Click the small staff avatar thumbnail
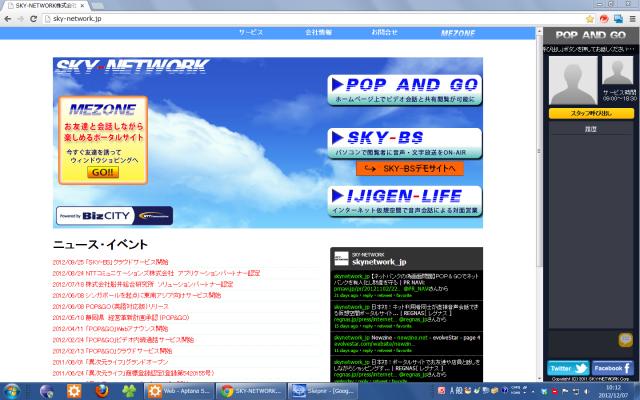This screenshot has height=400, width=640. 618,70
